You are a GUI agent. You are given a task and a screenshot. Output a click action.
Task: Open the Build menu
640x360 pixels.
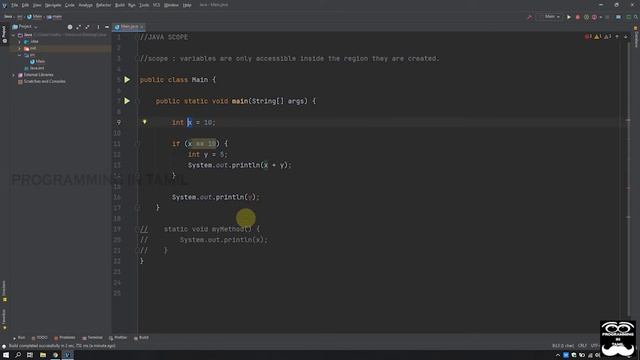[120, 5]
